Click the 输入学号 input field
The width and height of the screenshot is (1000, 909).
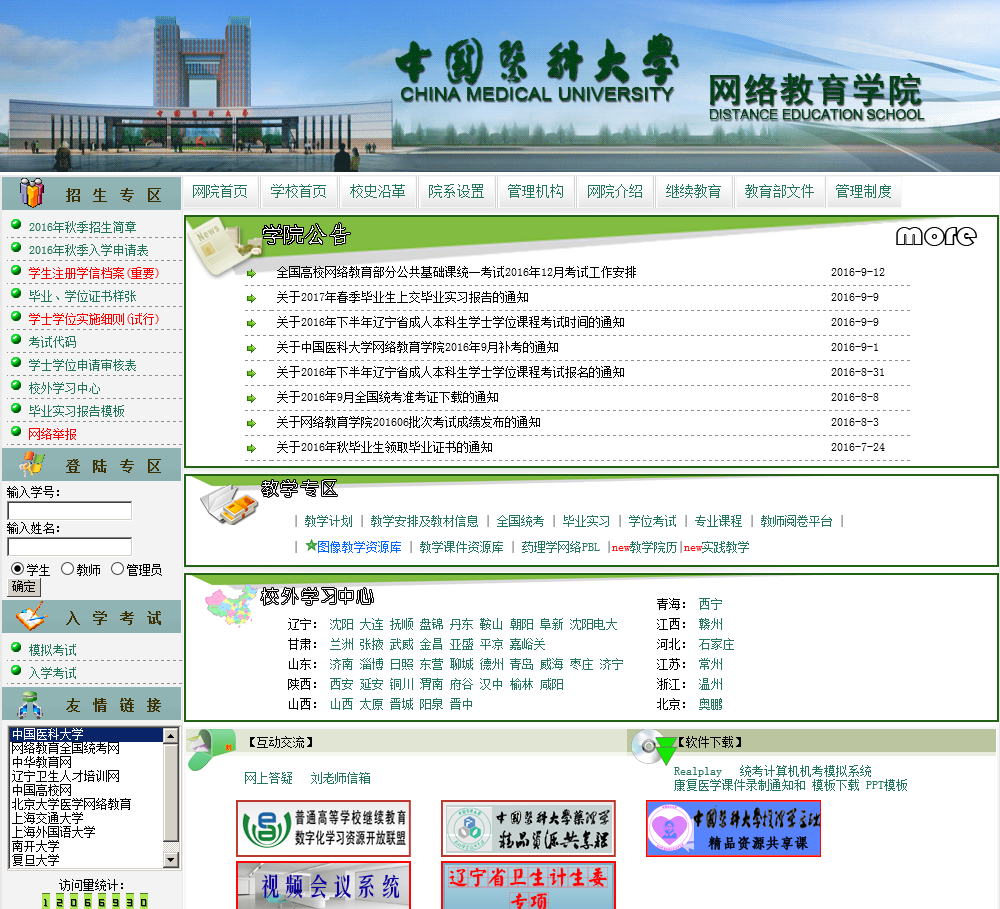70,510
